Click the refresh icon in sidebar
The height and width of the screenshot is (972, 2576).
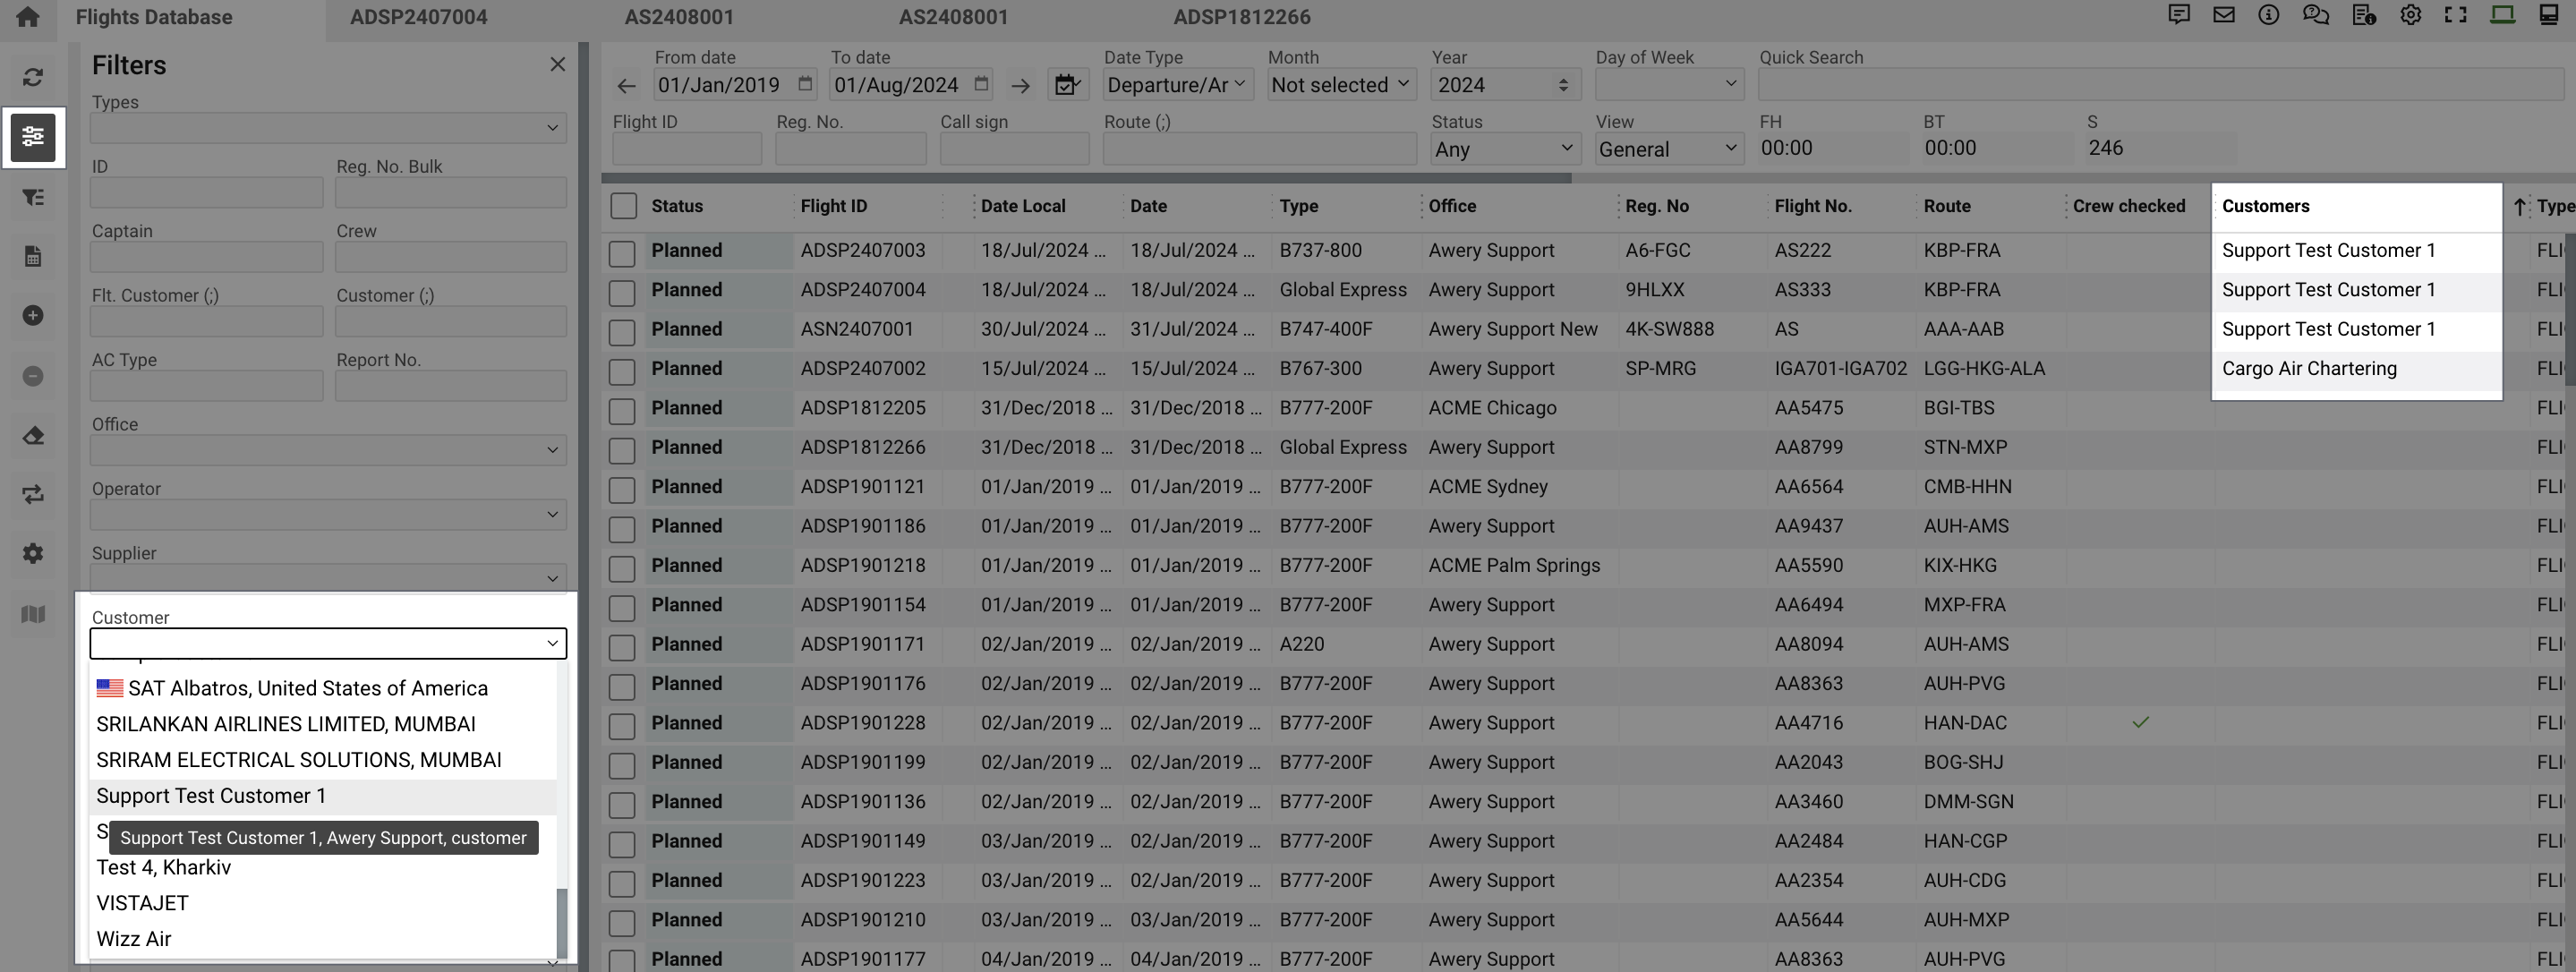(x=33, y=77)
